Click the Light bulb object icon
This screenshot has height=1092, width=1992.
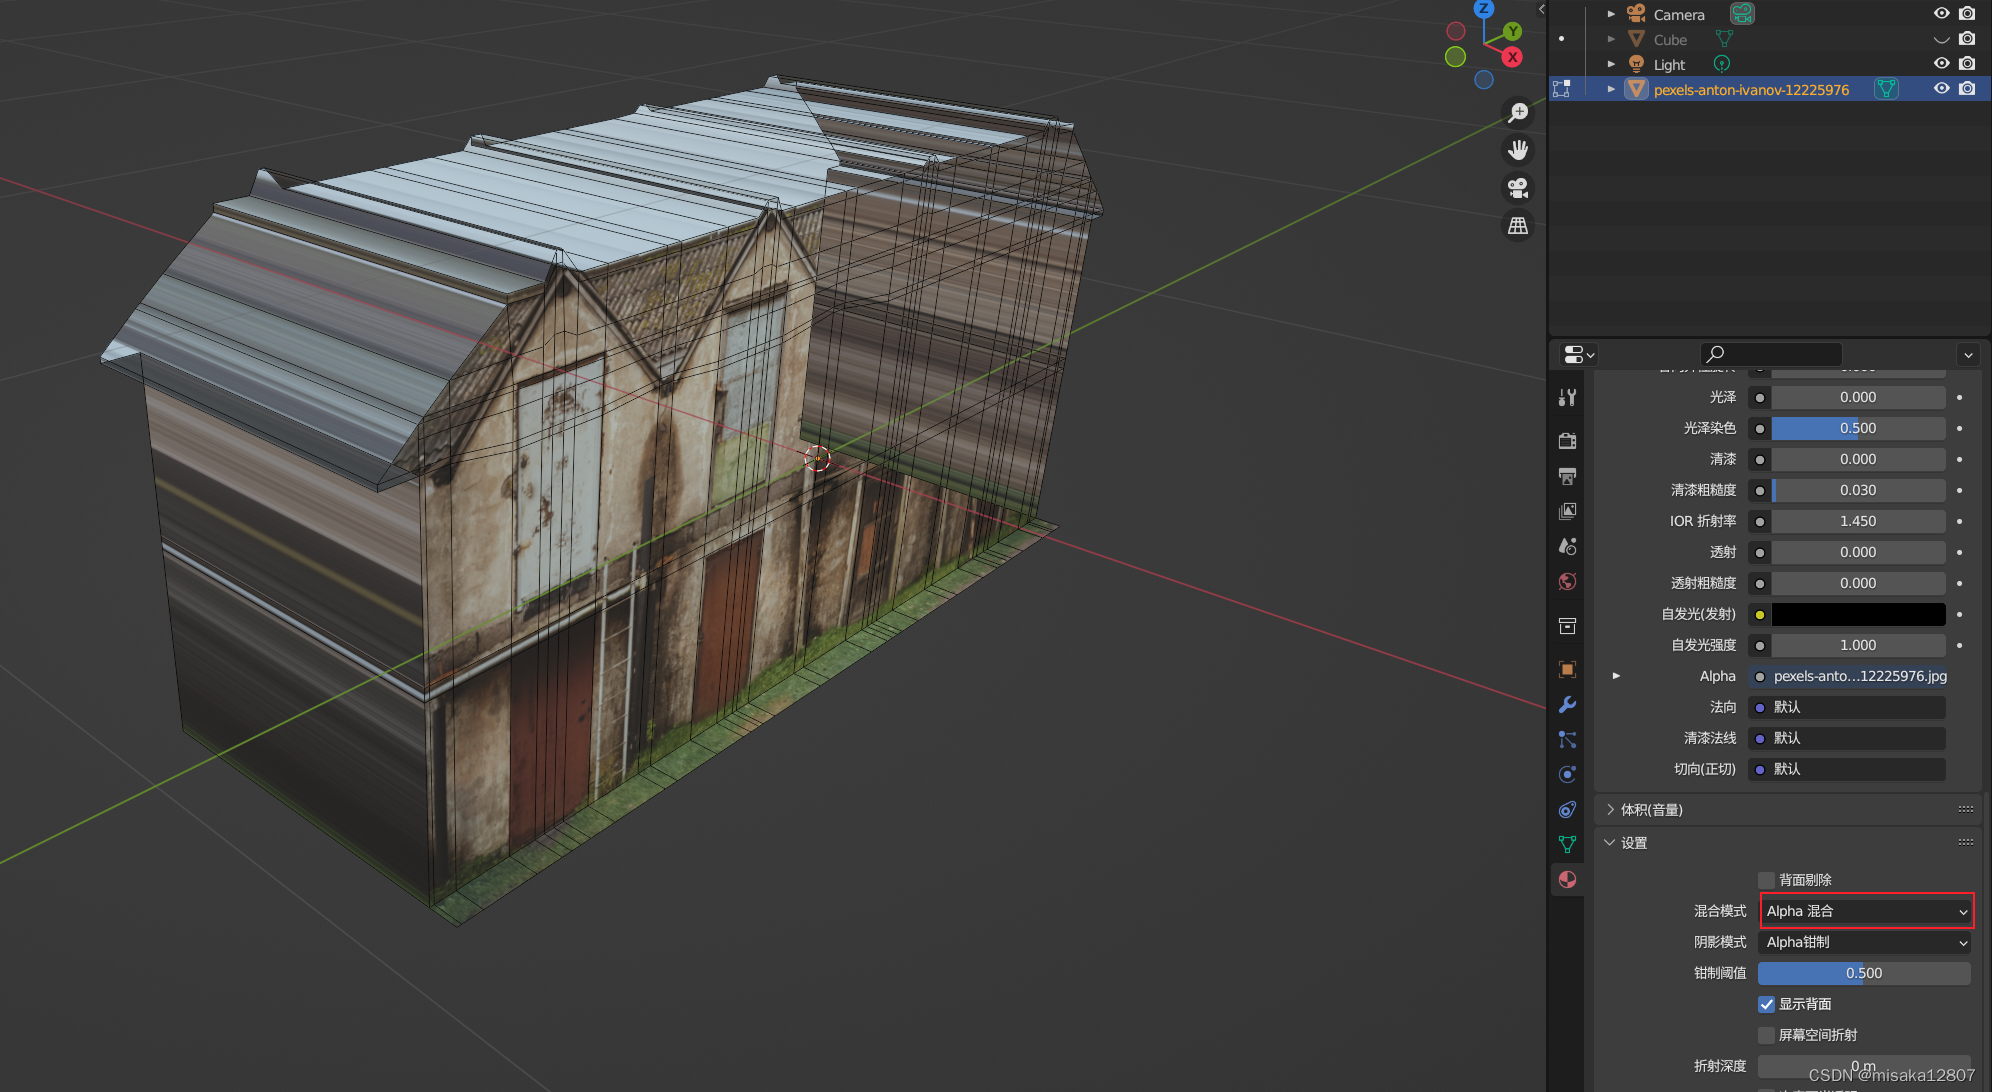(x=1636, y=64)
